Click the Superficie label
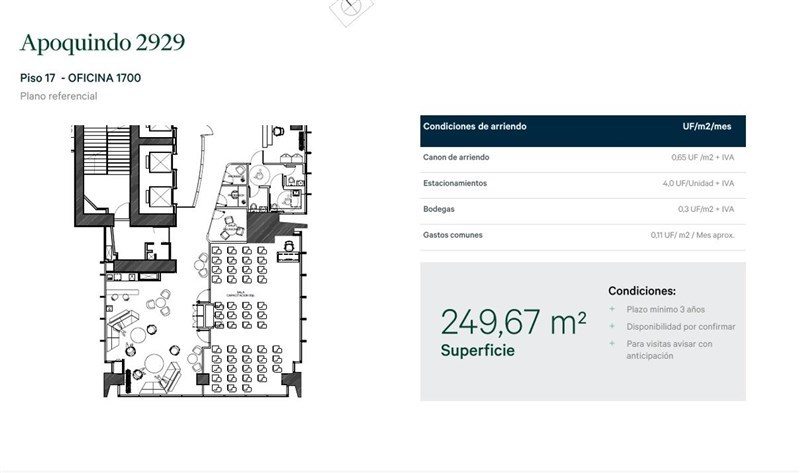Screen dimensions: 800x473 coord(478,351)
